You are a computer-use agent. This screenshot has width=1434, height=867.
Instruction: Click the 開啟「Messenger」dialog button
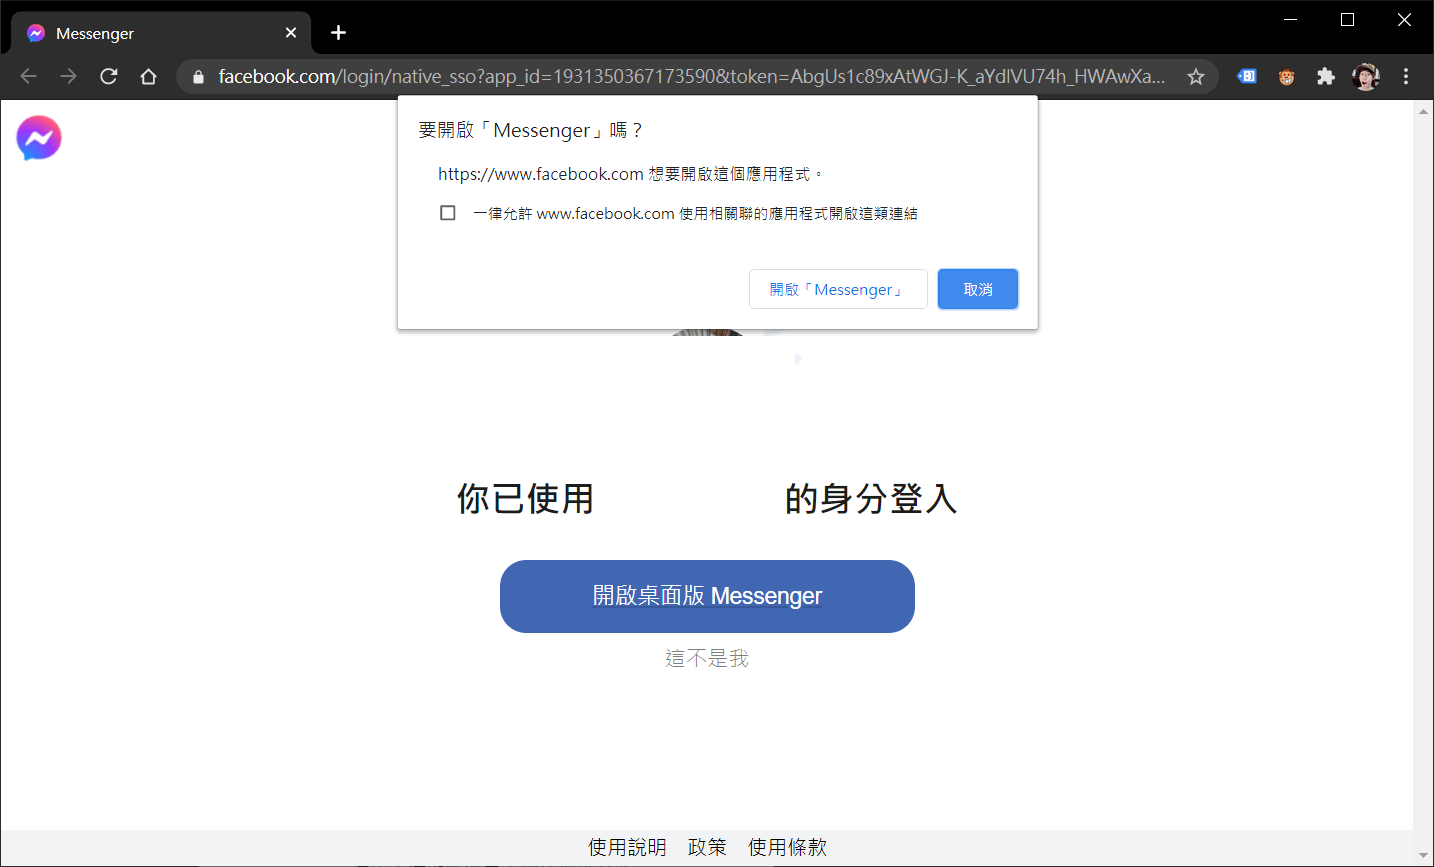(838, 289)
